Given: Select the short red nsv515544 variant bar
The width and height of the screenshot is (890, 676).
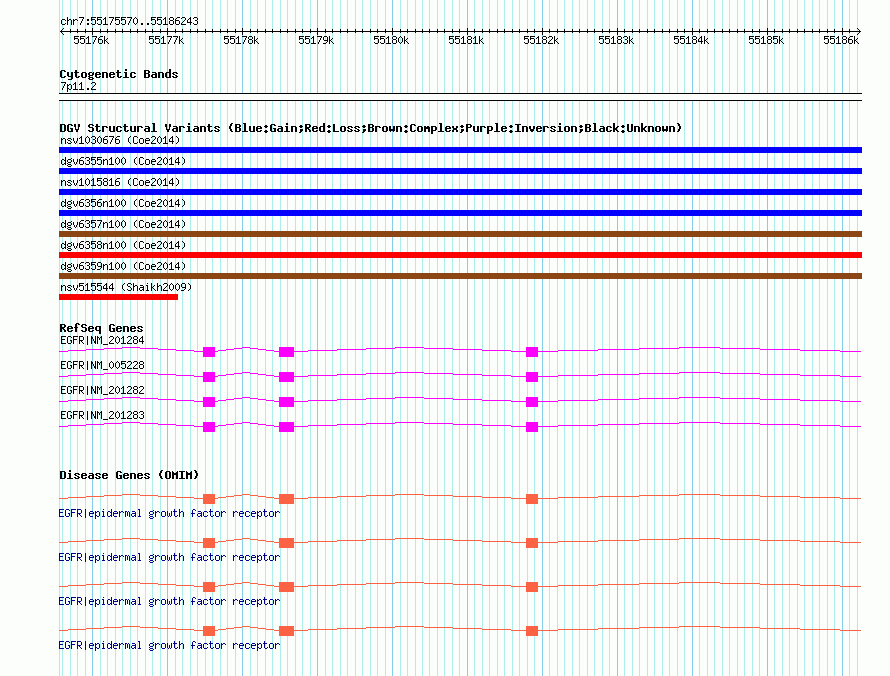Looking at the screenshot, I should tap(119, 297).
